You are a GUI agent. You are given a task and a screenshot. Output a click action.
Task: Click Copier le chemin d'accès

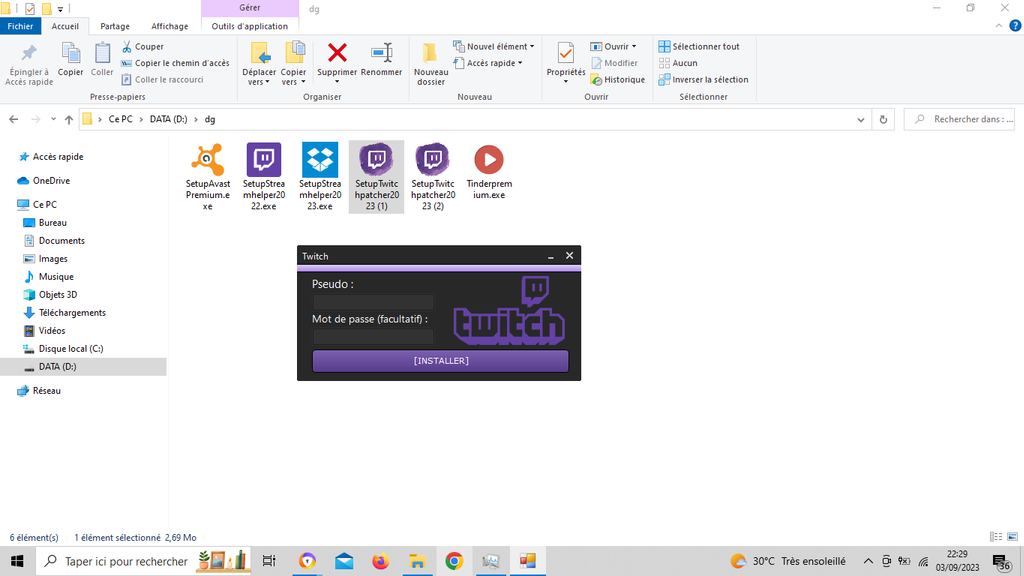175,63
